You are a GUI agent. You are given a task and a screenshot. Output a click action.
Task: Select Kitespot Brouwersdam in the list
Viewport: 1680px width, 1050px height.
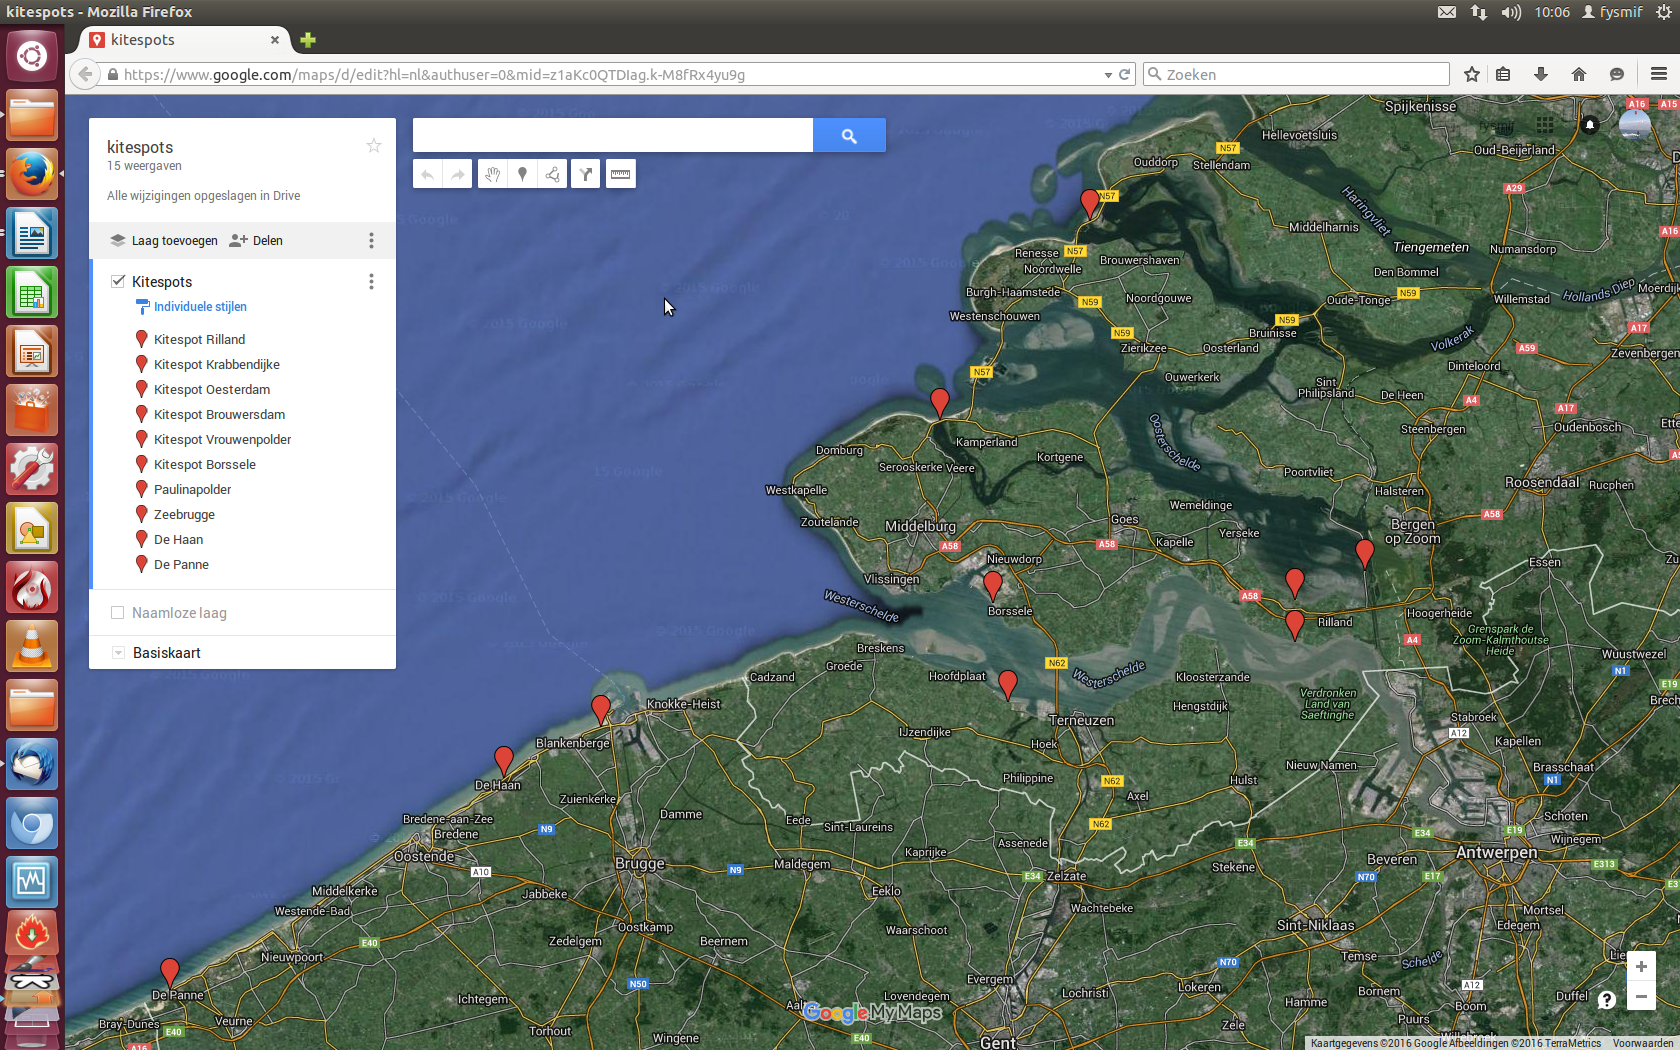pos(219,414)
